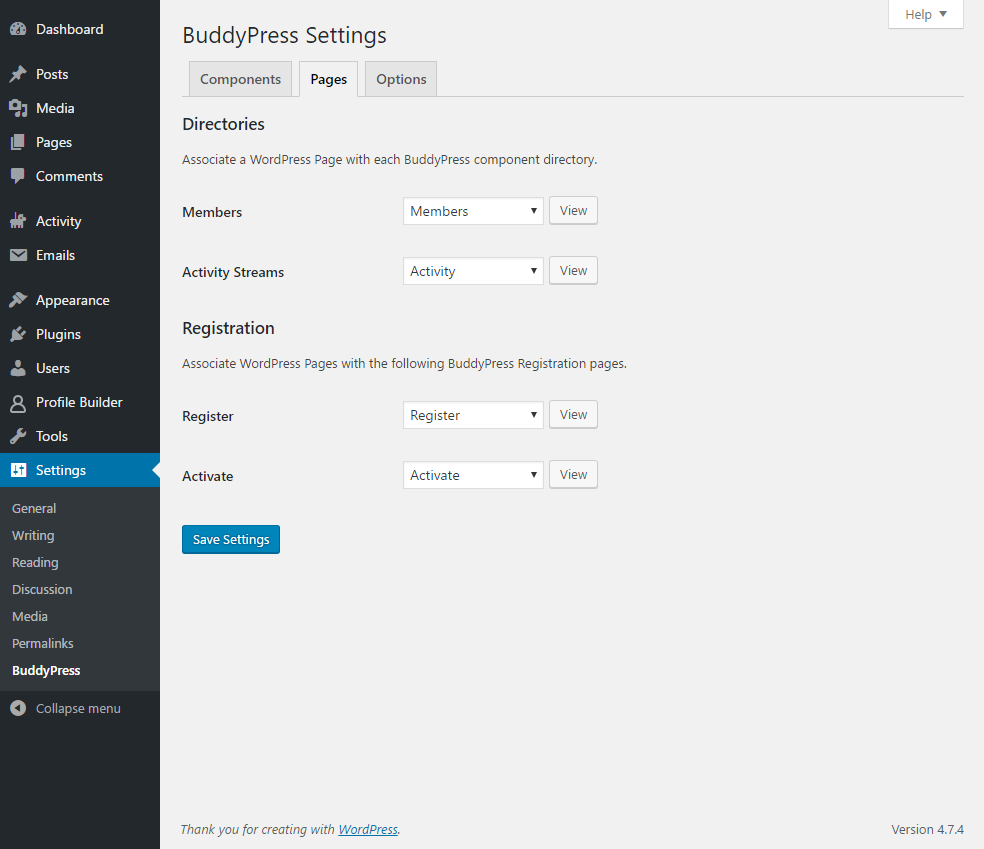Open BuddyPress settings submenu

pos(46,670)
